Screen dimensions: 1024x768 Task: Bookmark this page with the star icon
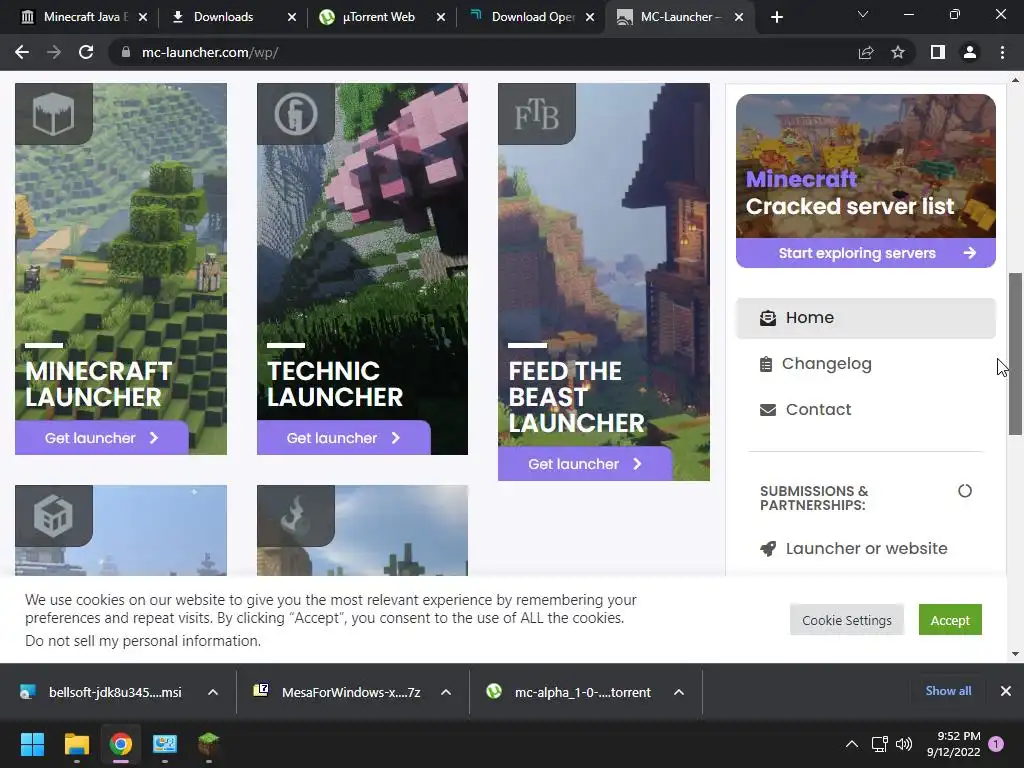coord(898,52)
